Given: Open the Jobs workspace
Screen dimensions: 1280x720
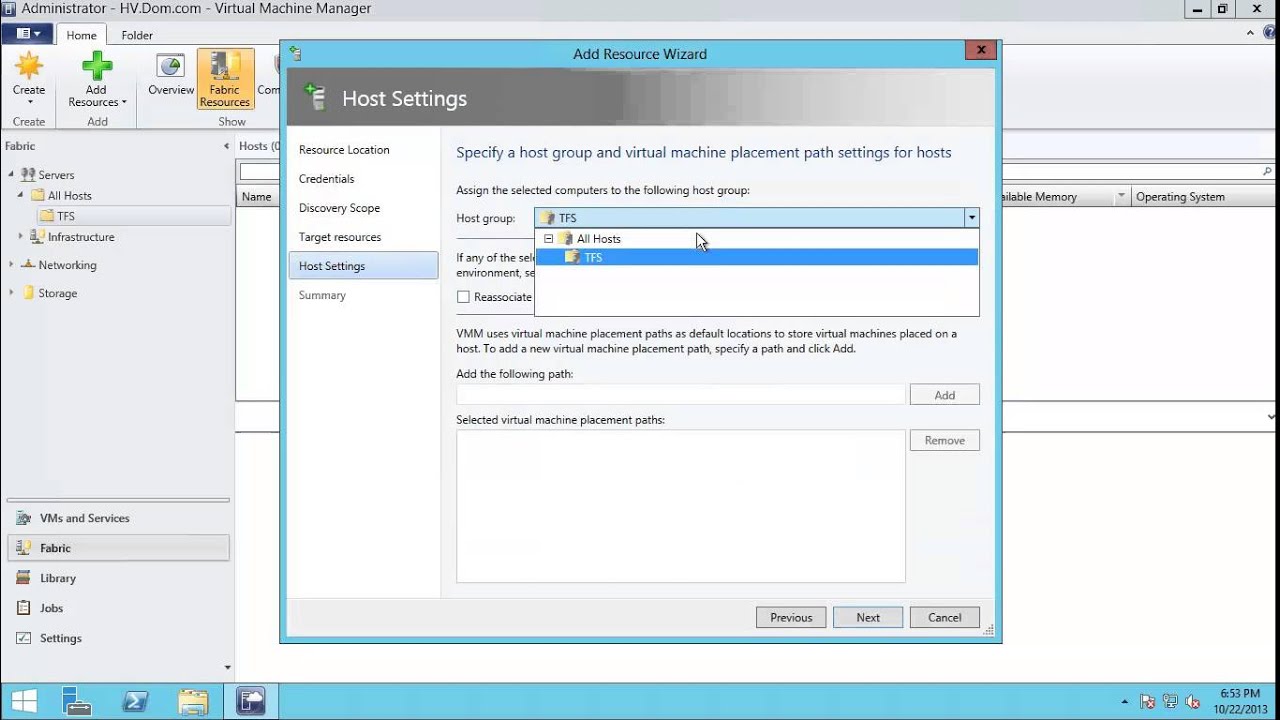Looking at the screenshot, I should (x=118, y=608).
